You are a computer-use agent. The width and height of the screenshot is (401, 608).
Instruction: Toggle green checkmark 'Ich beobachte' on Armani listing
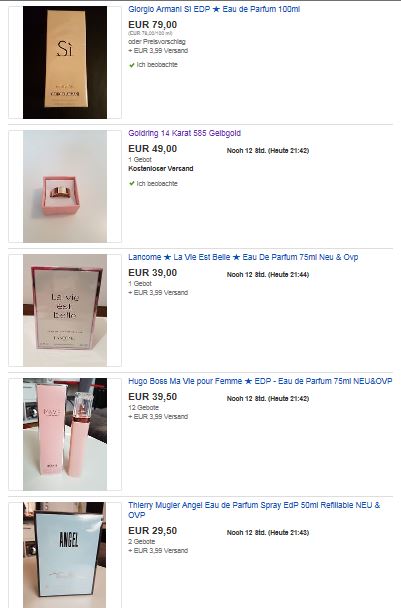pos(153,65)
